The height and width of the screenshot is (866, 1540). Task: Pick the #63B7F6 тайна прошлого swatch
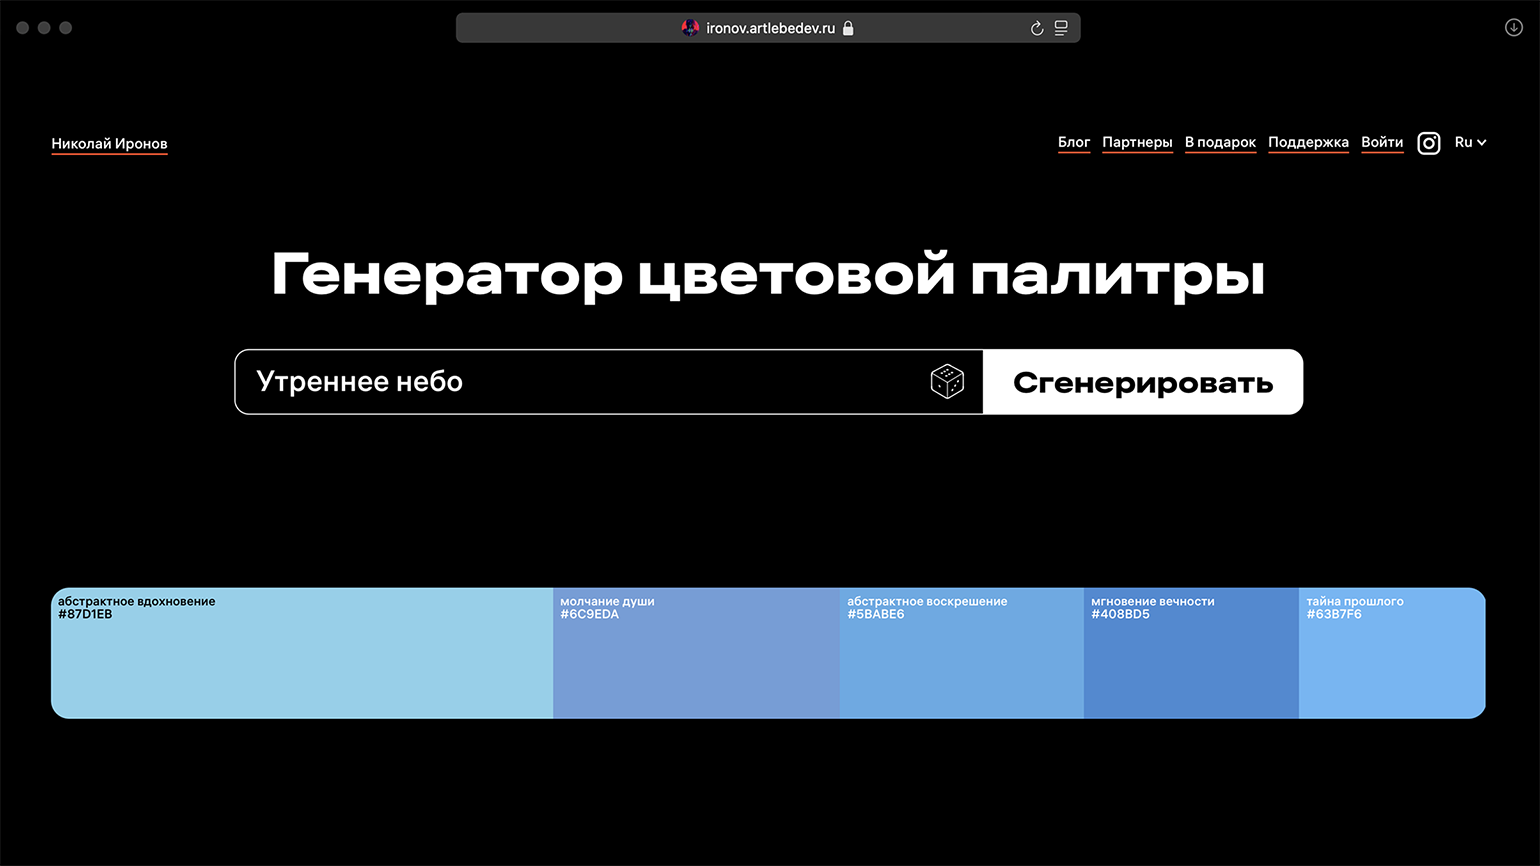(x=1392, y=653)
